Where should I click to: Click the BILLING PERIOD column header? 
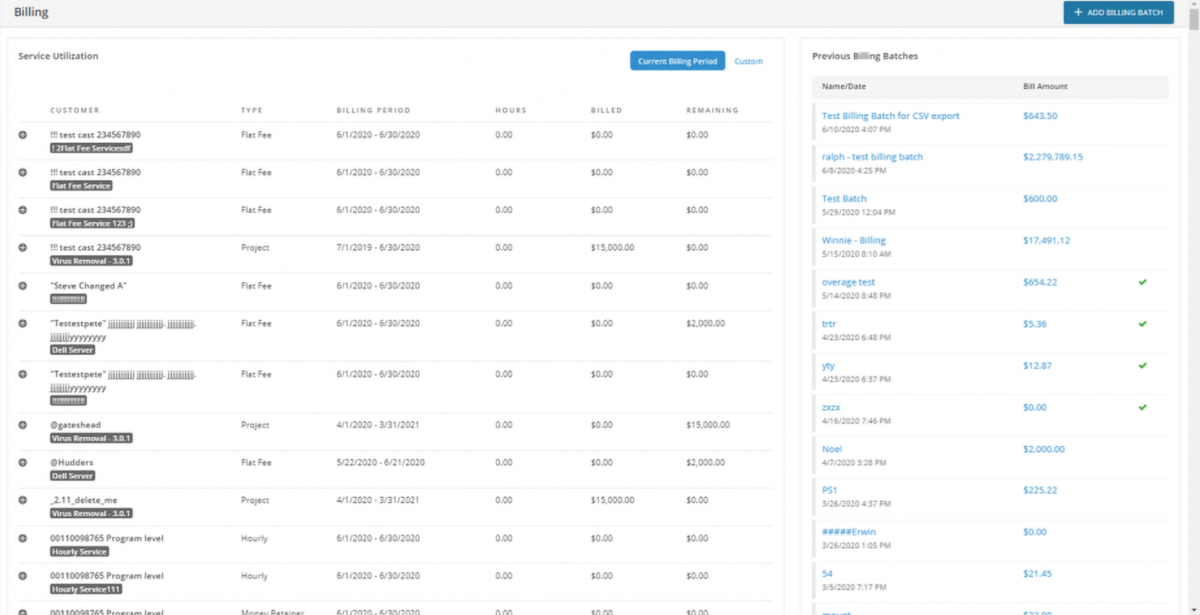click(373, 110)
